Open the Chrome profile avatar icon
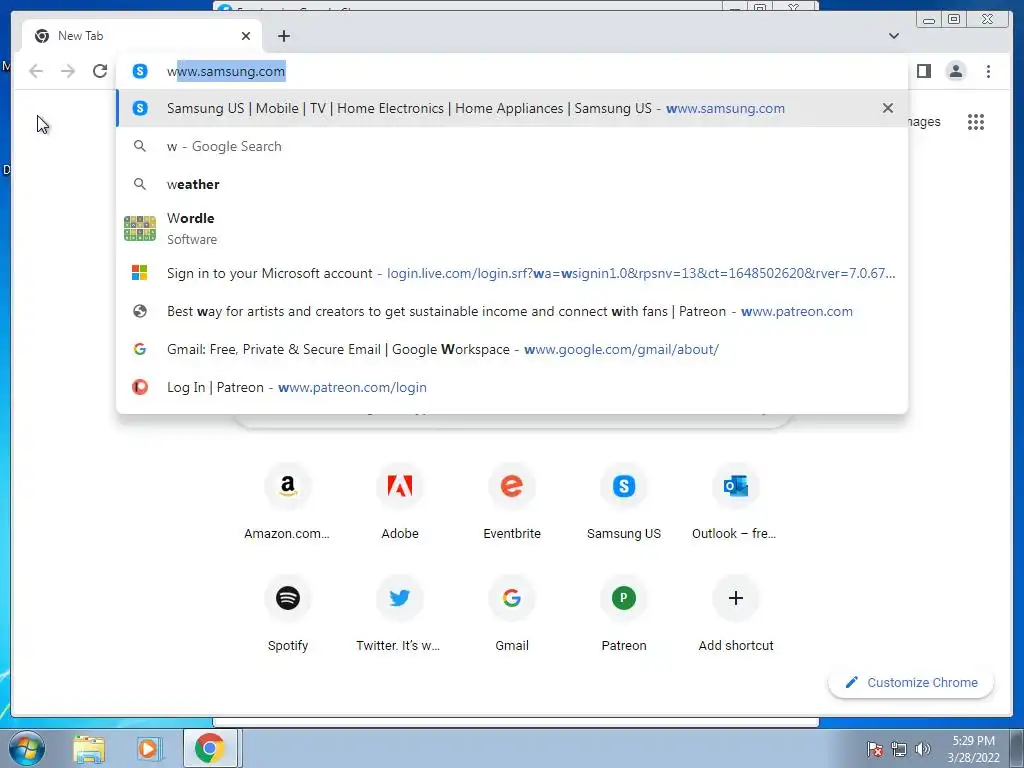Viewport: 1024px width, 768px height. pos(955,71)
